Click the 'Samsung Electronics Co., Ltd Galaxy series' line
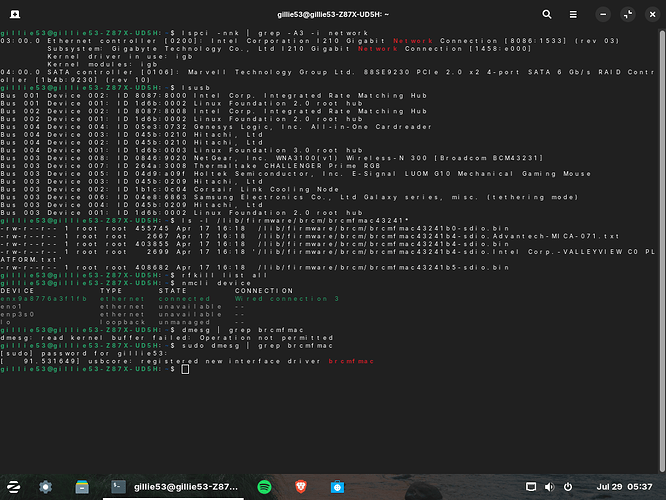The width and height of the screenshot is (666, 500). tap(289, 197)
